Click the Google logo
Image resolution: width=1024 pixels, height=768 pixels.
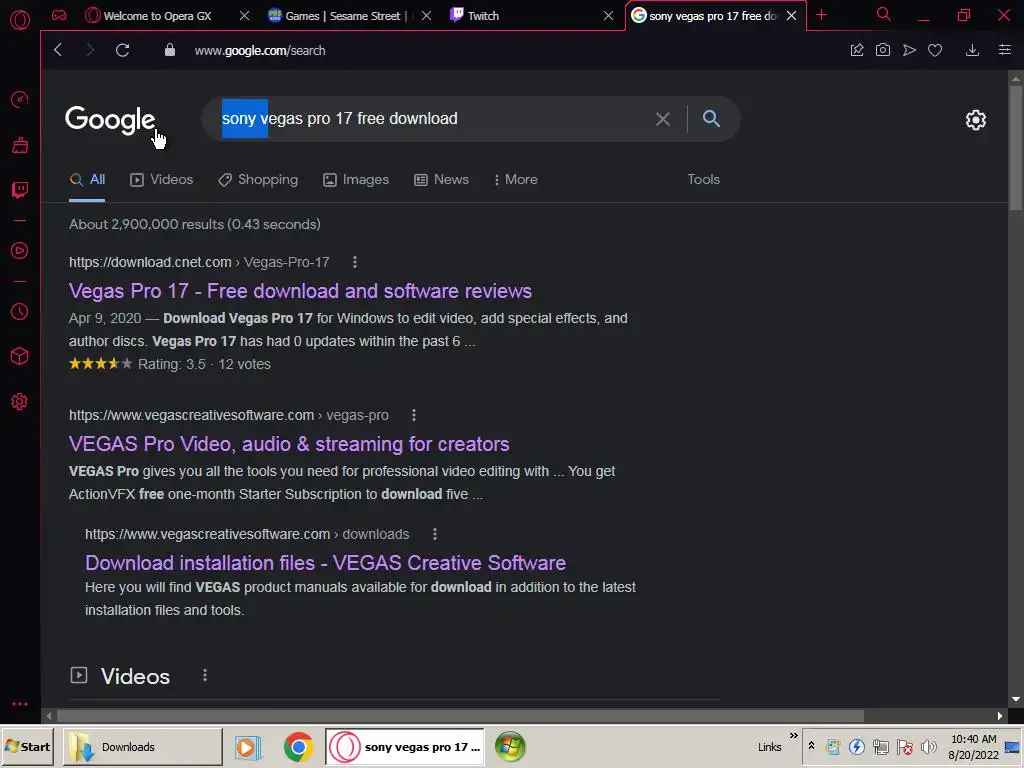110,120
